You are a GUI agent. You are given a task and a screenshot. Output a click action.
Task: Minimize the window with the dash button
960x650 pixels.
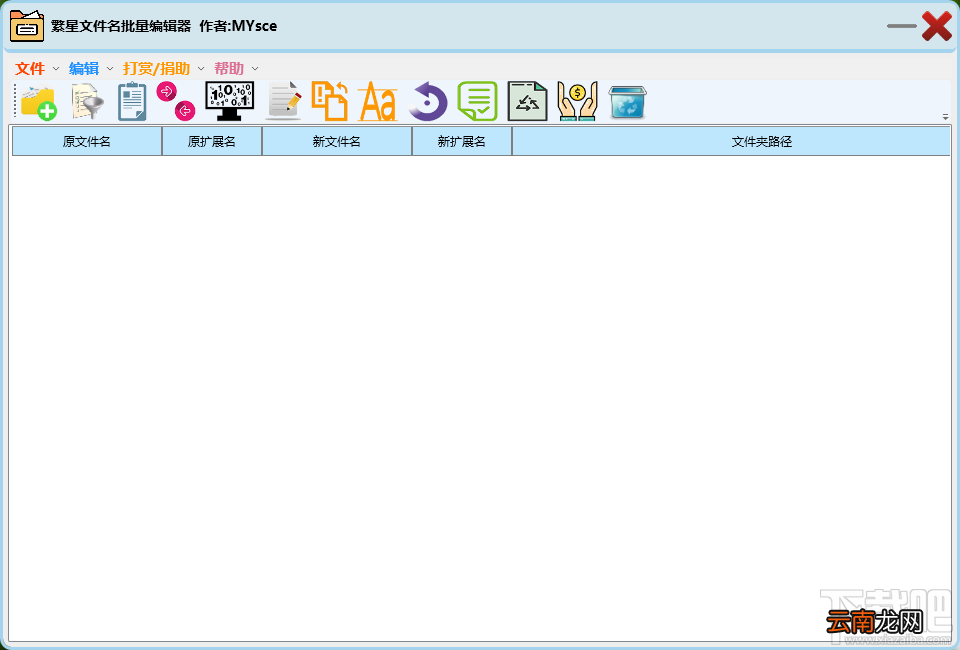[x=901, y=26]
